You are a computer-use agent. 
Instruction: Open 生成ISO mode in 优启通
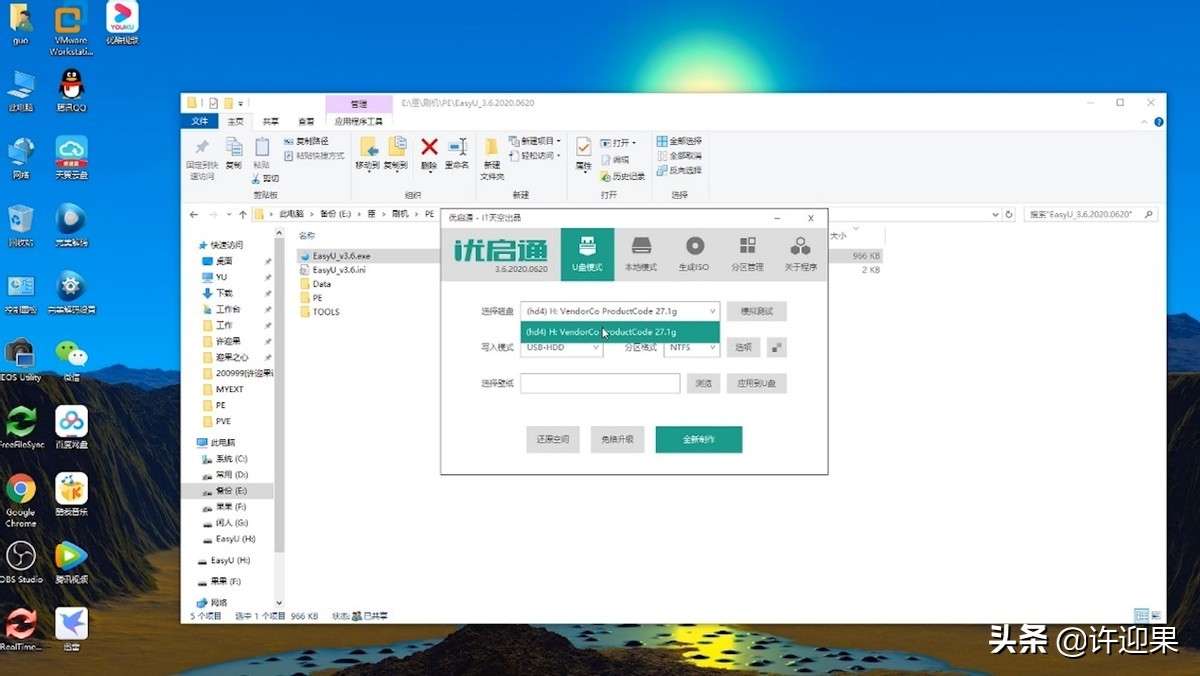pos(694,254)
